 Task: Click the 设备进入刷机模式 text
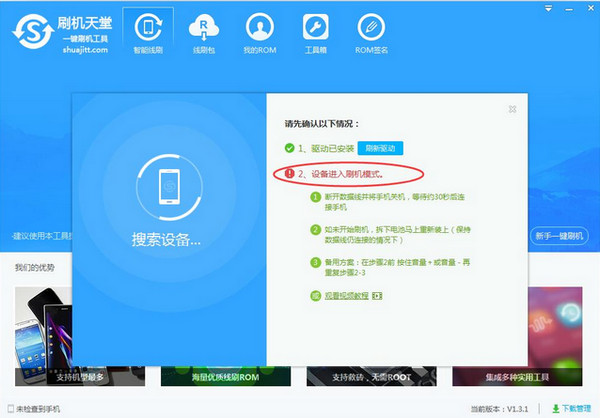tap(347, 174)
